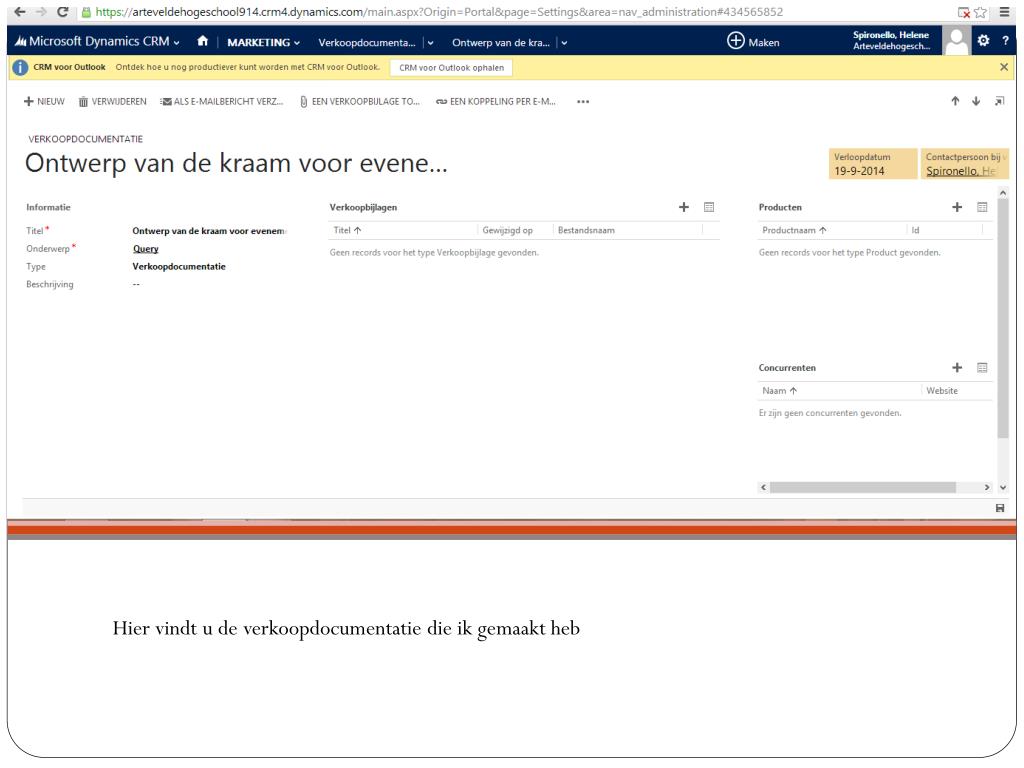Click the Maken create button
1024x768 pixels.
pos(754,42)
